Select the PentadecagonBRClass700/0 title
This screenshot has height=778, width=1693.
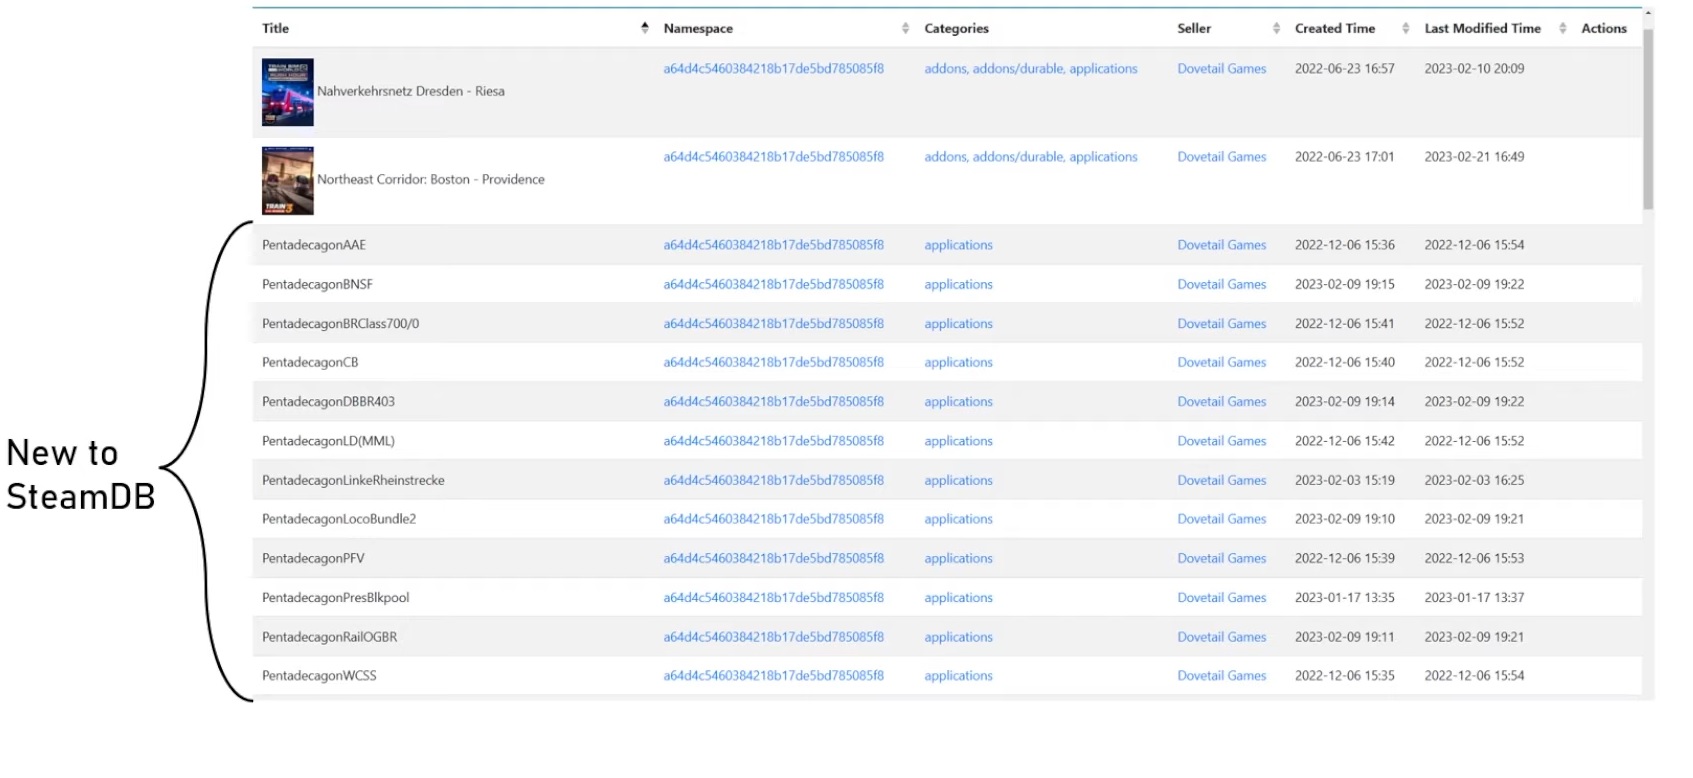[340, 323]
